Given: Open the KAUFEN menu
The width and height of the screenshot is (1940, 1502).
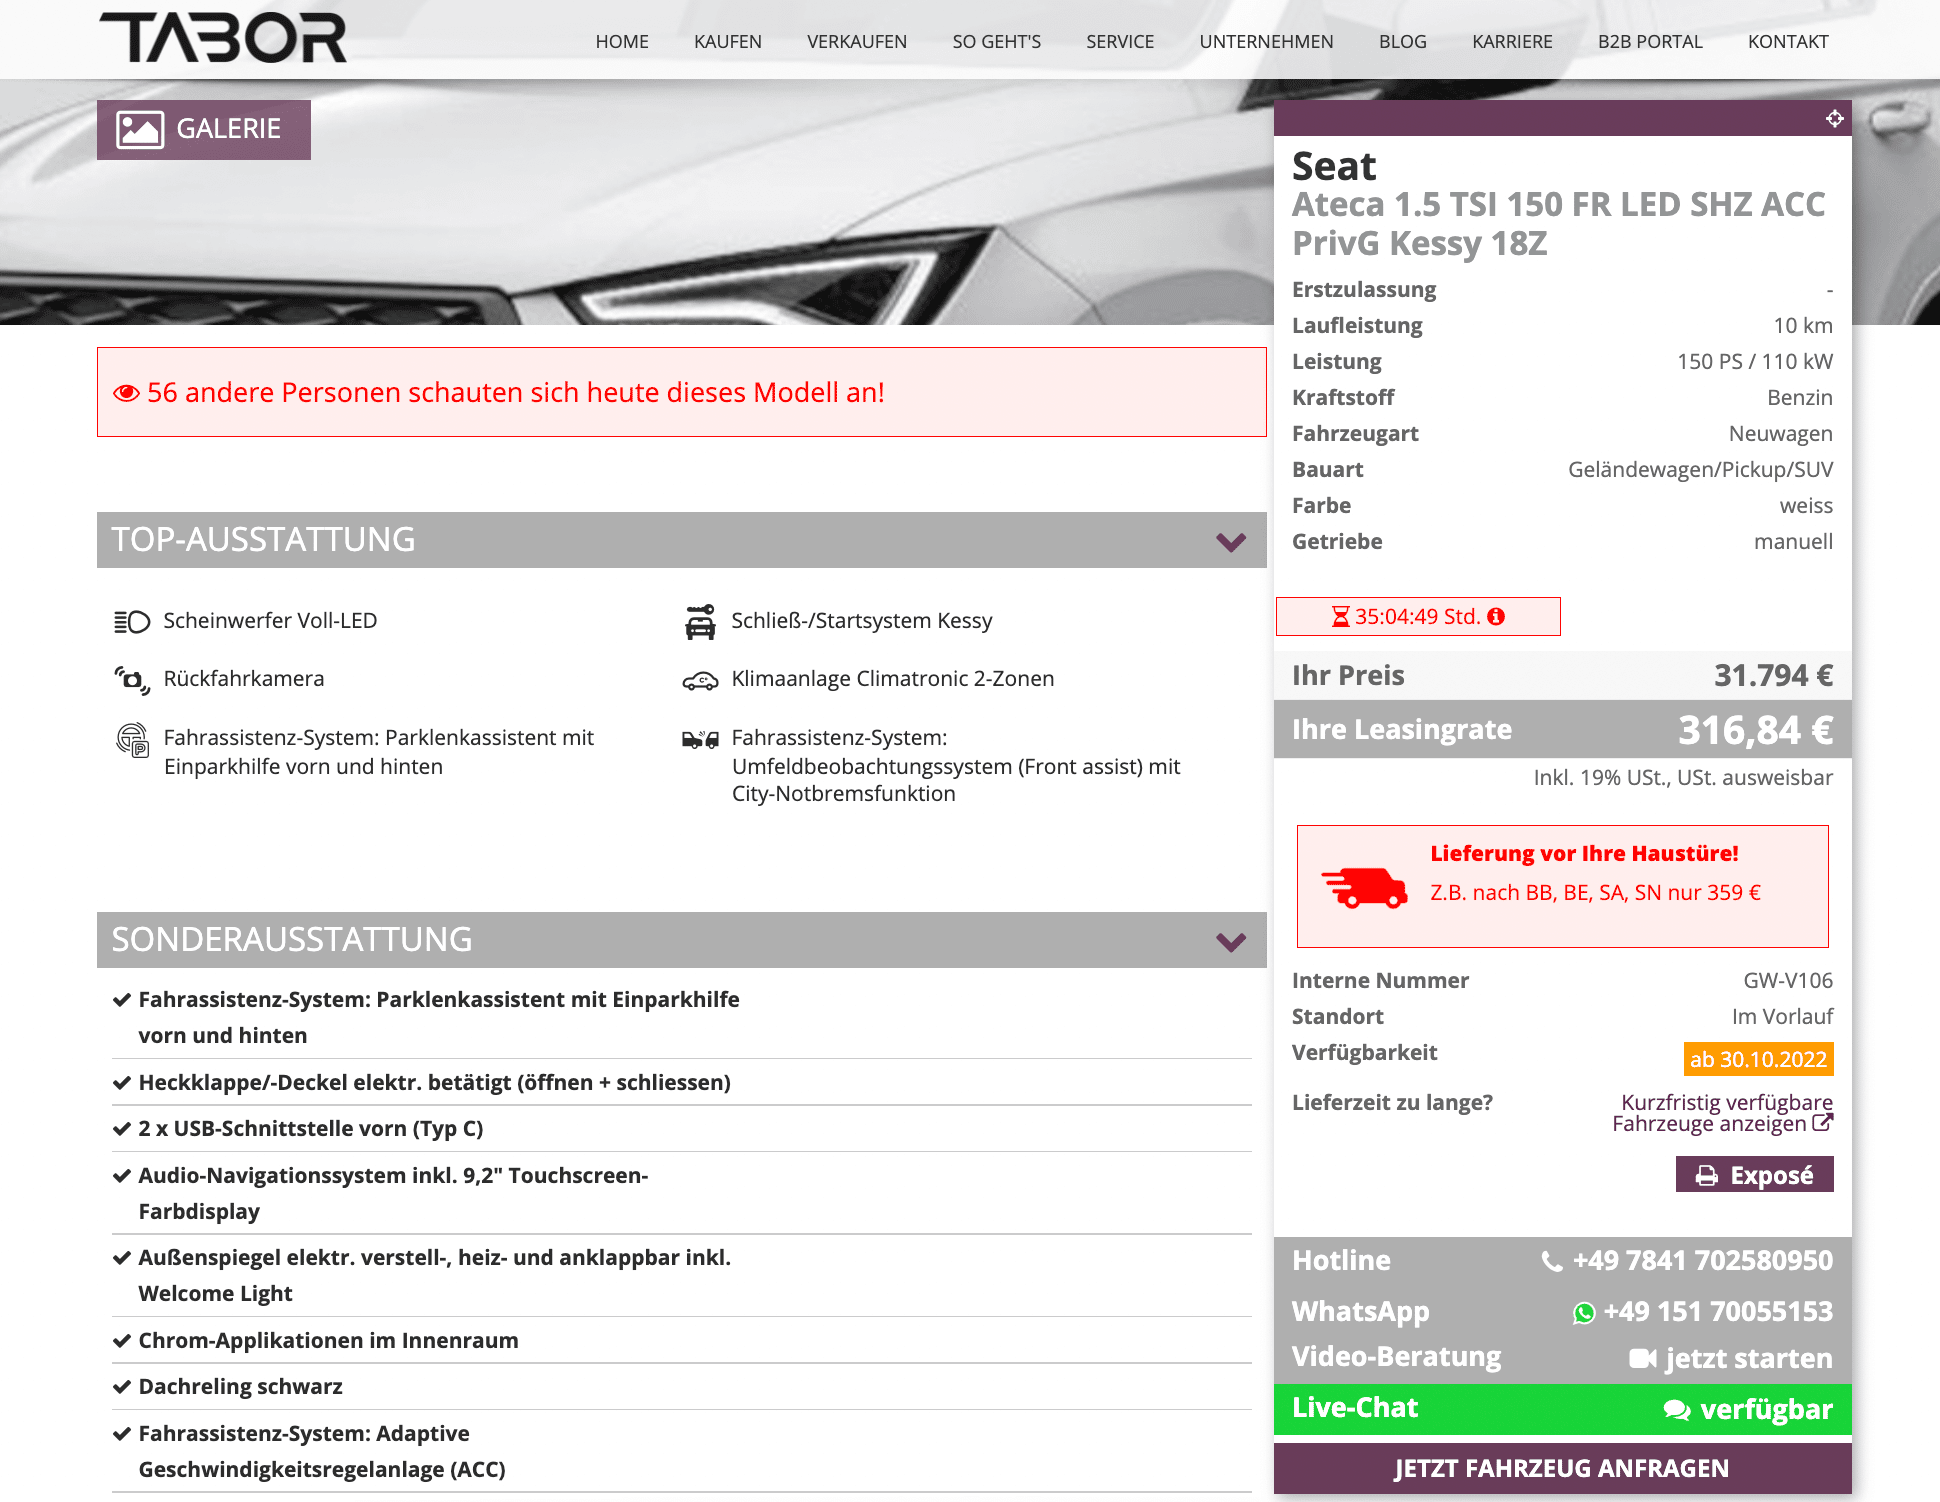Looking at the screenshot, I should (x=728, y=42).
